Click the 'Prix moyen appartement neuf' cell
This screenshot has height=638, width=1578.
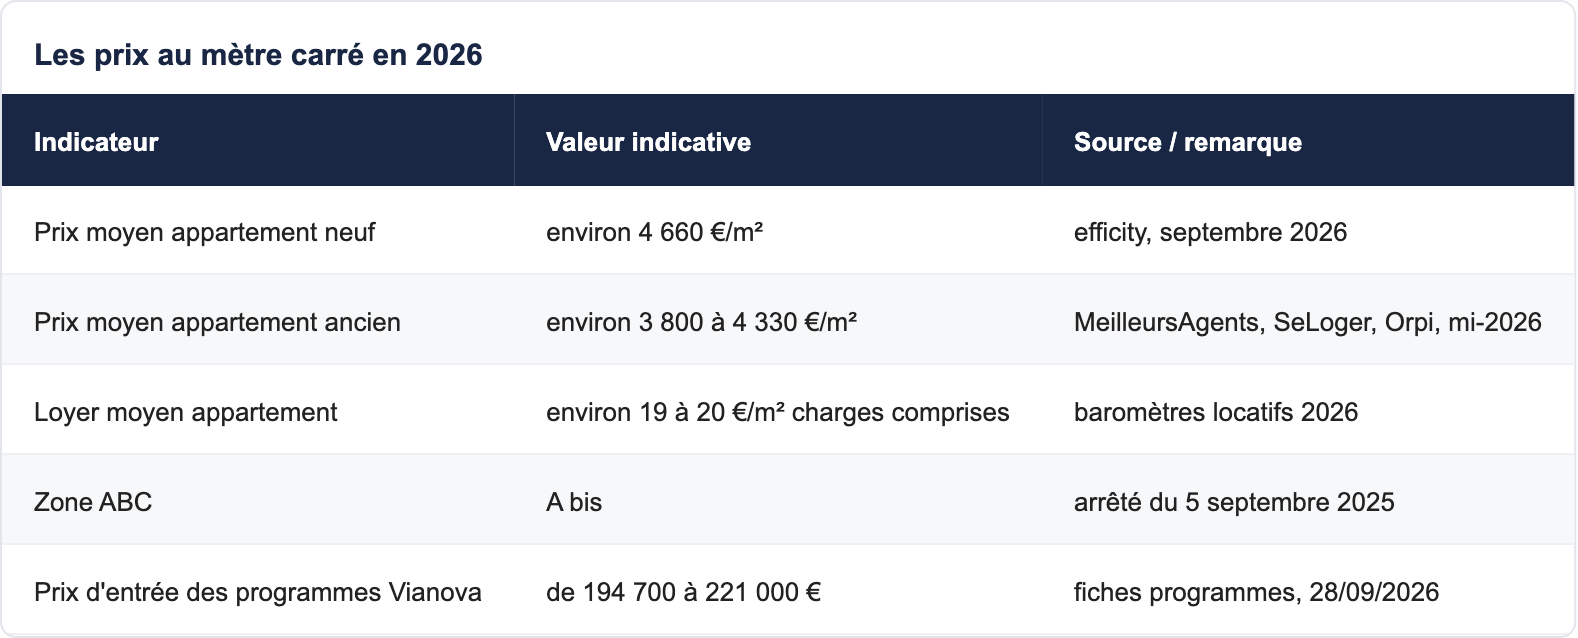tap(258, 231)
